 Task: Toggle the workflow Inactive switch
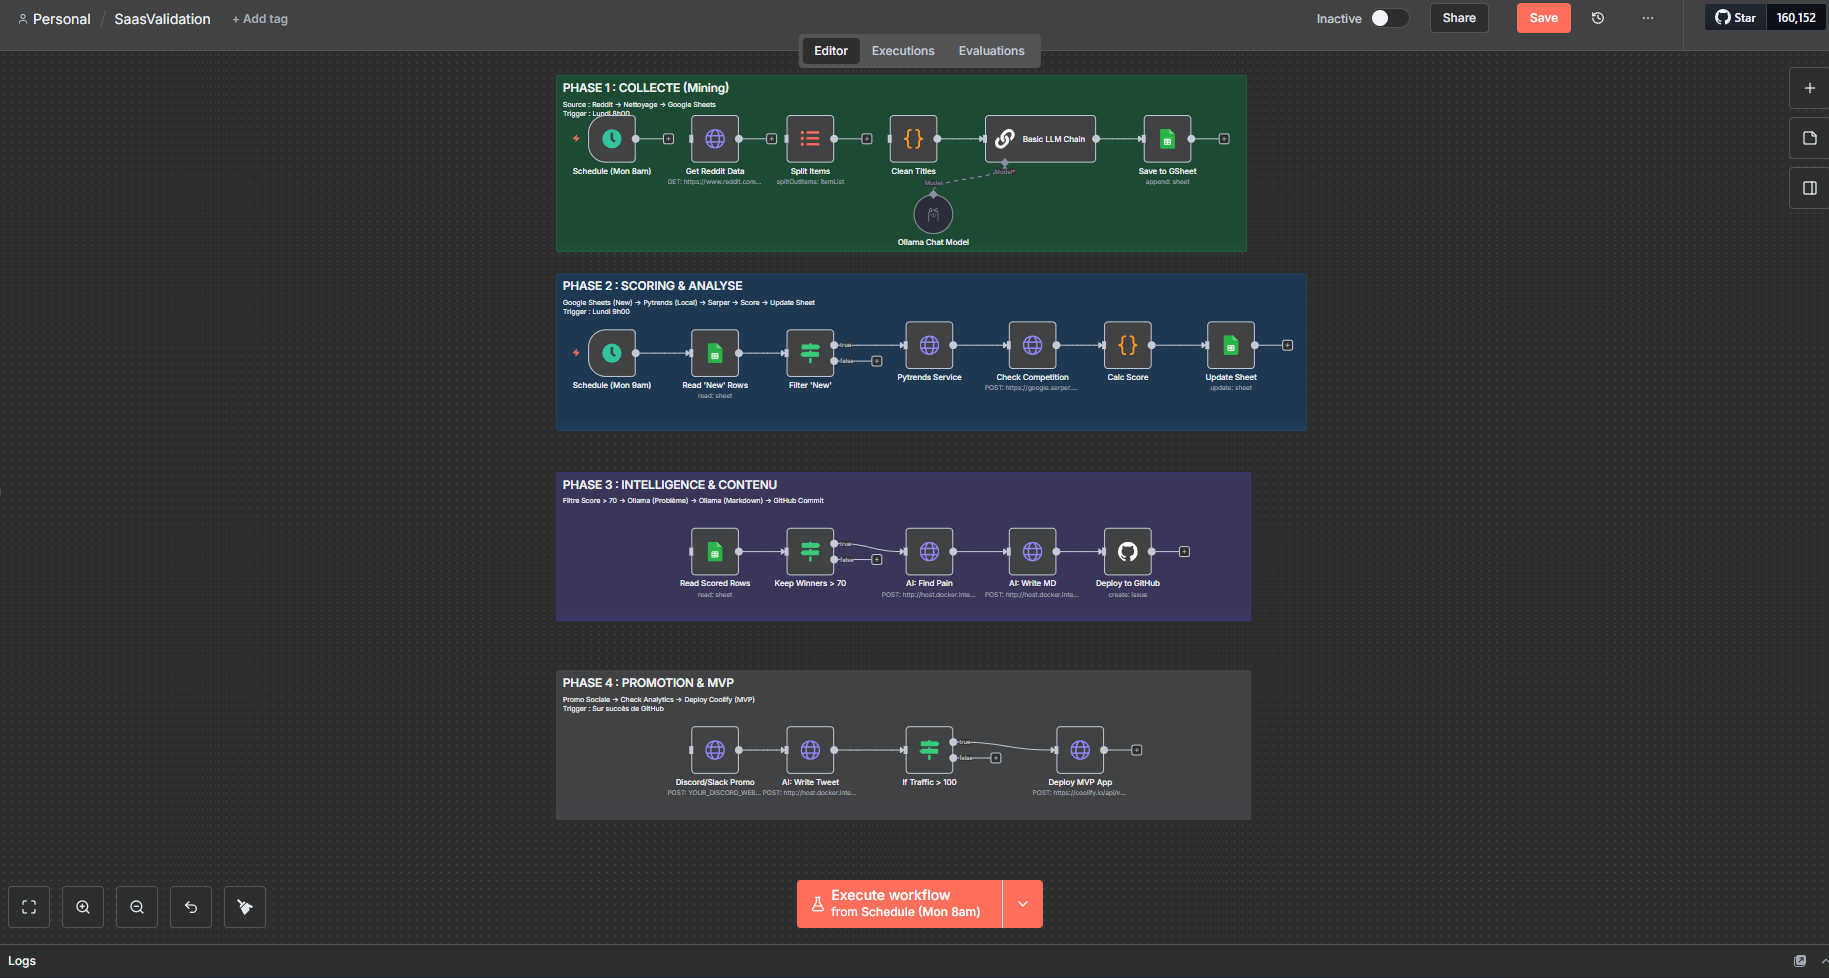point(1388,18)
